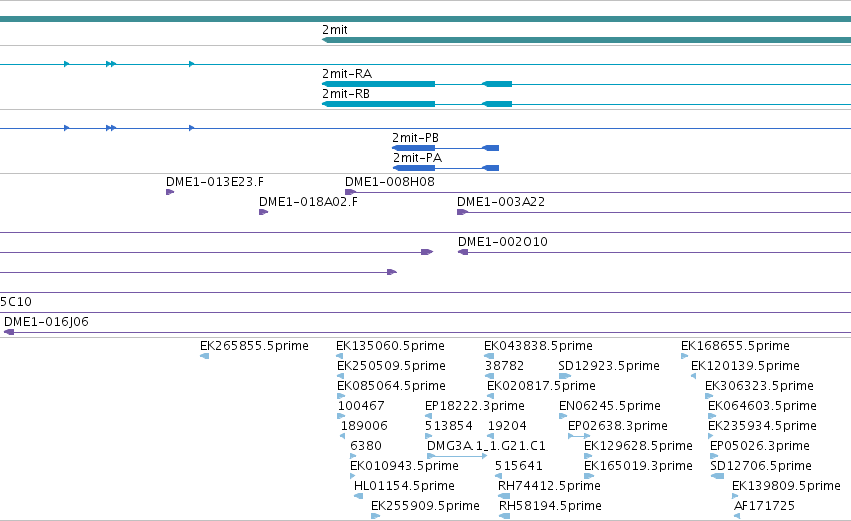851x521 pixels.
Task: Select the DMG3A.1_1.G21.C1 label
Action: coord(486,446)
